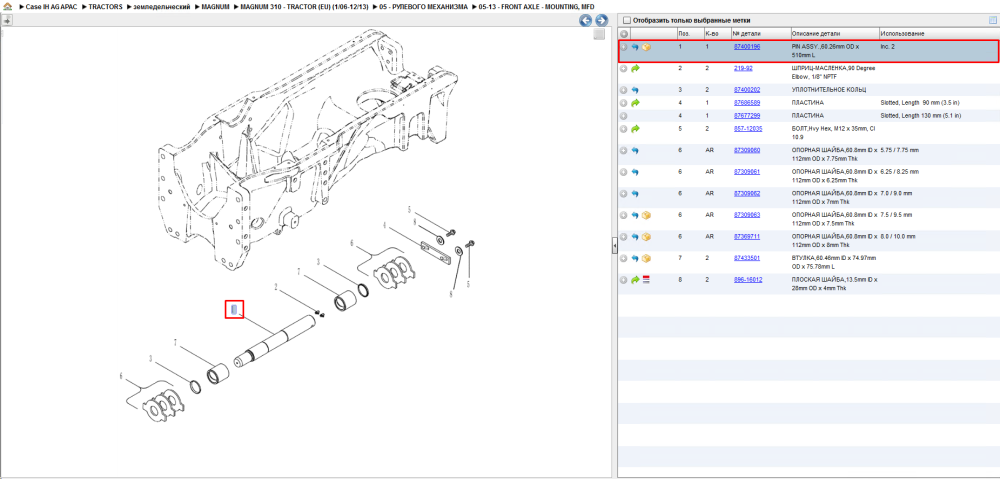Select the 'Inc. 2' usage cell
1000x479 pixels.
click(888, 47)
